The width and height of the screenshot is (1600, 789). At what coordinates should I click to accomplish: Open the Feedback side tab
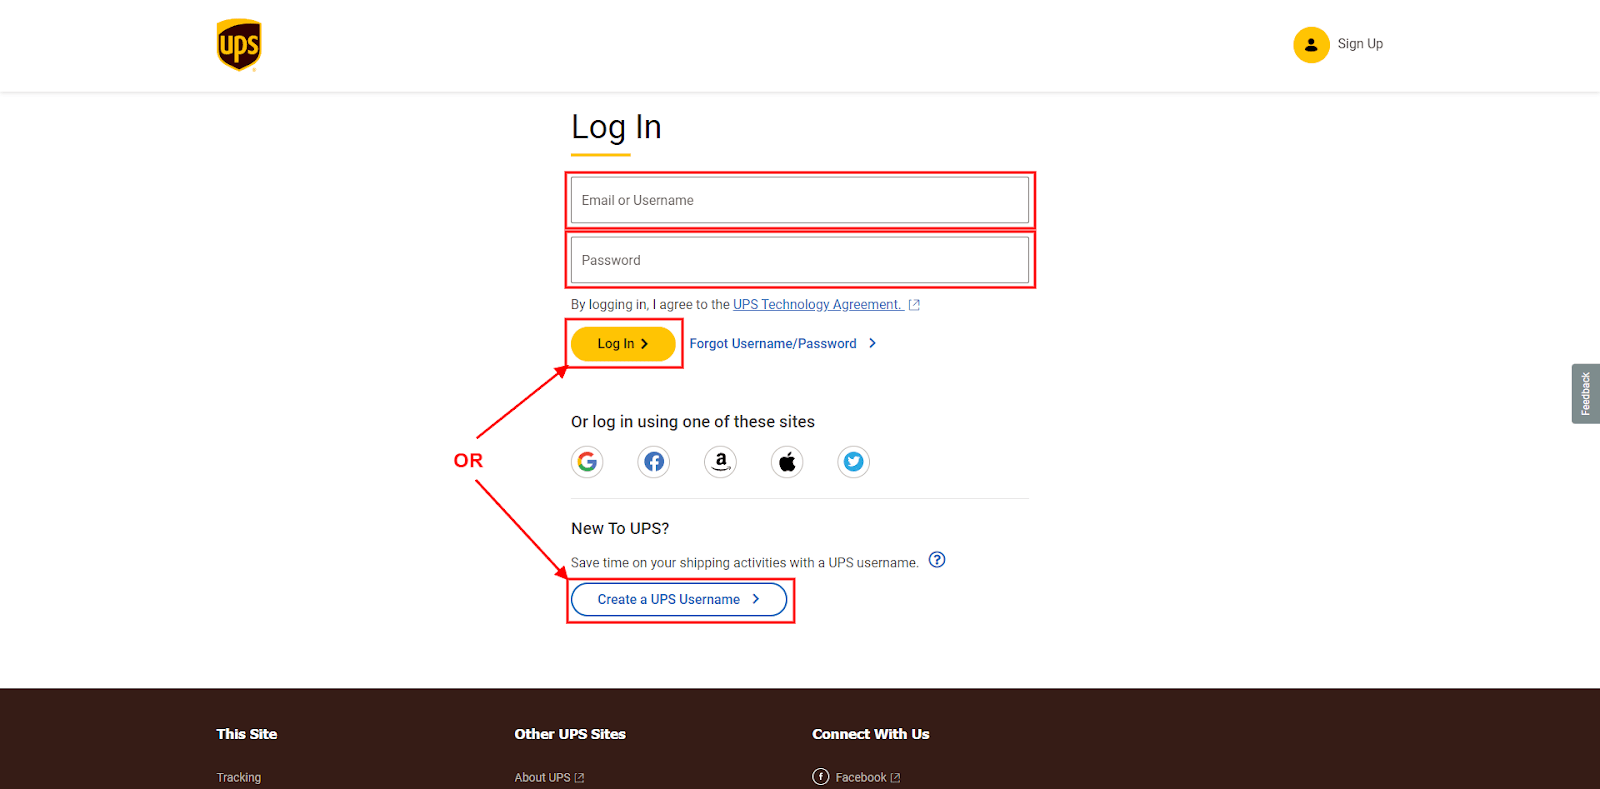tap(1586, 394)
